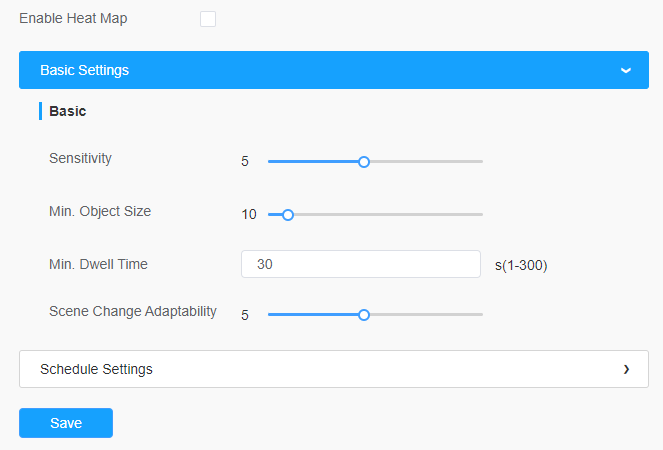
Task: Click the Sensitivity slider handle
Action: [364, 162]
